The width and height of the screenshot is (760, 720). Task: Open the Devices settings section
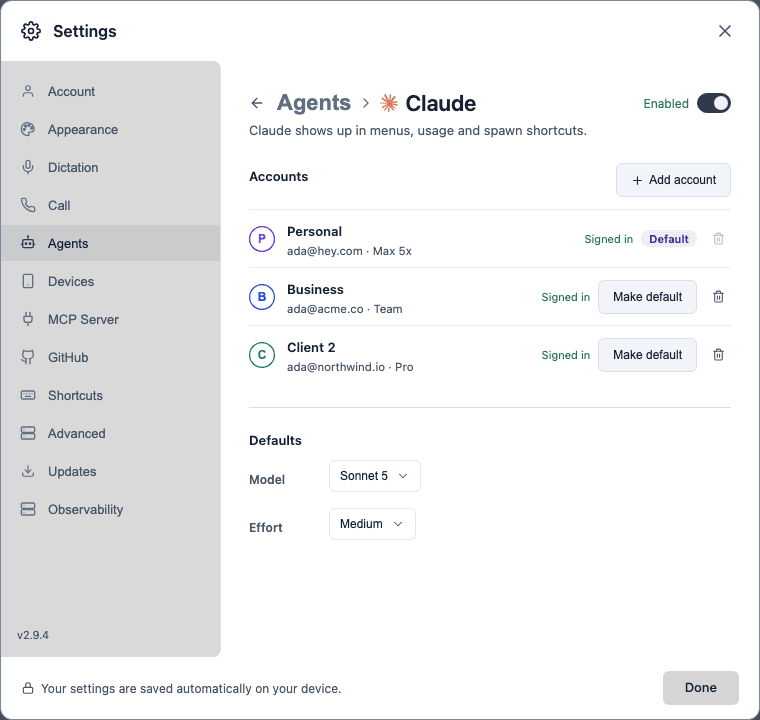click(x=111, y=281)
